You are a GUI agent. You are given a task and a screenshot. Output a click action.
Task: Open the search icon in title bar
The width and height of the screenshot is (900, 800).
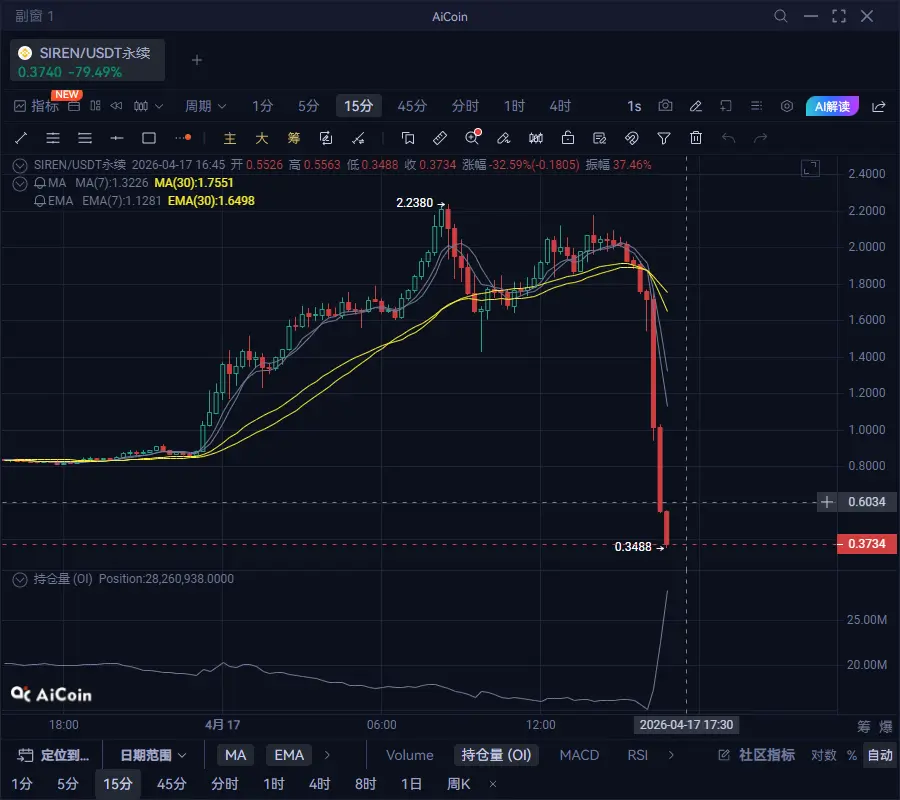coord(781,16)
